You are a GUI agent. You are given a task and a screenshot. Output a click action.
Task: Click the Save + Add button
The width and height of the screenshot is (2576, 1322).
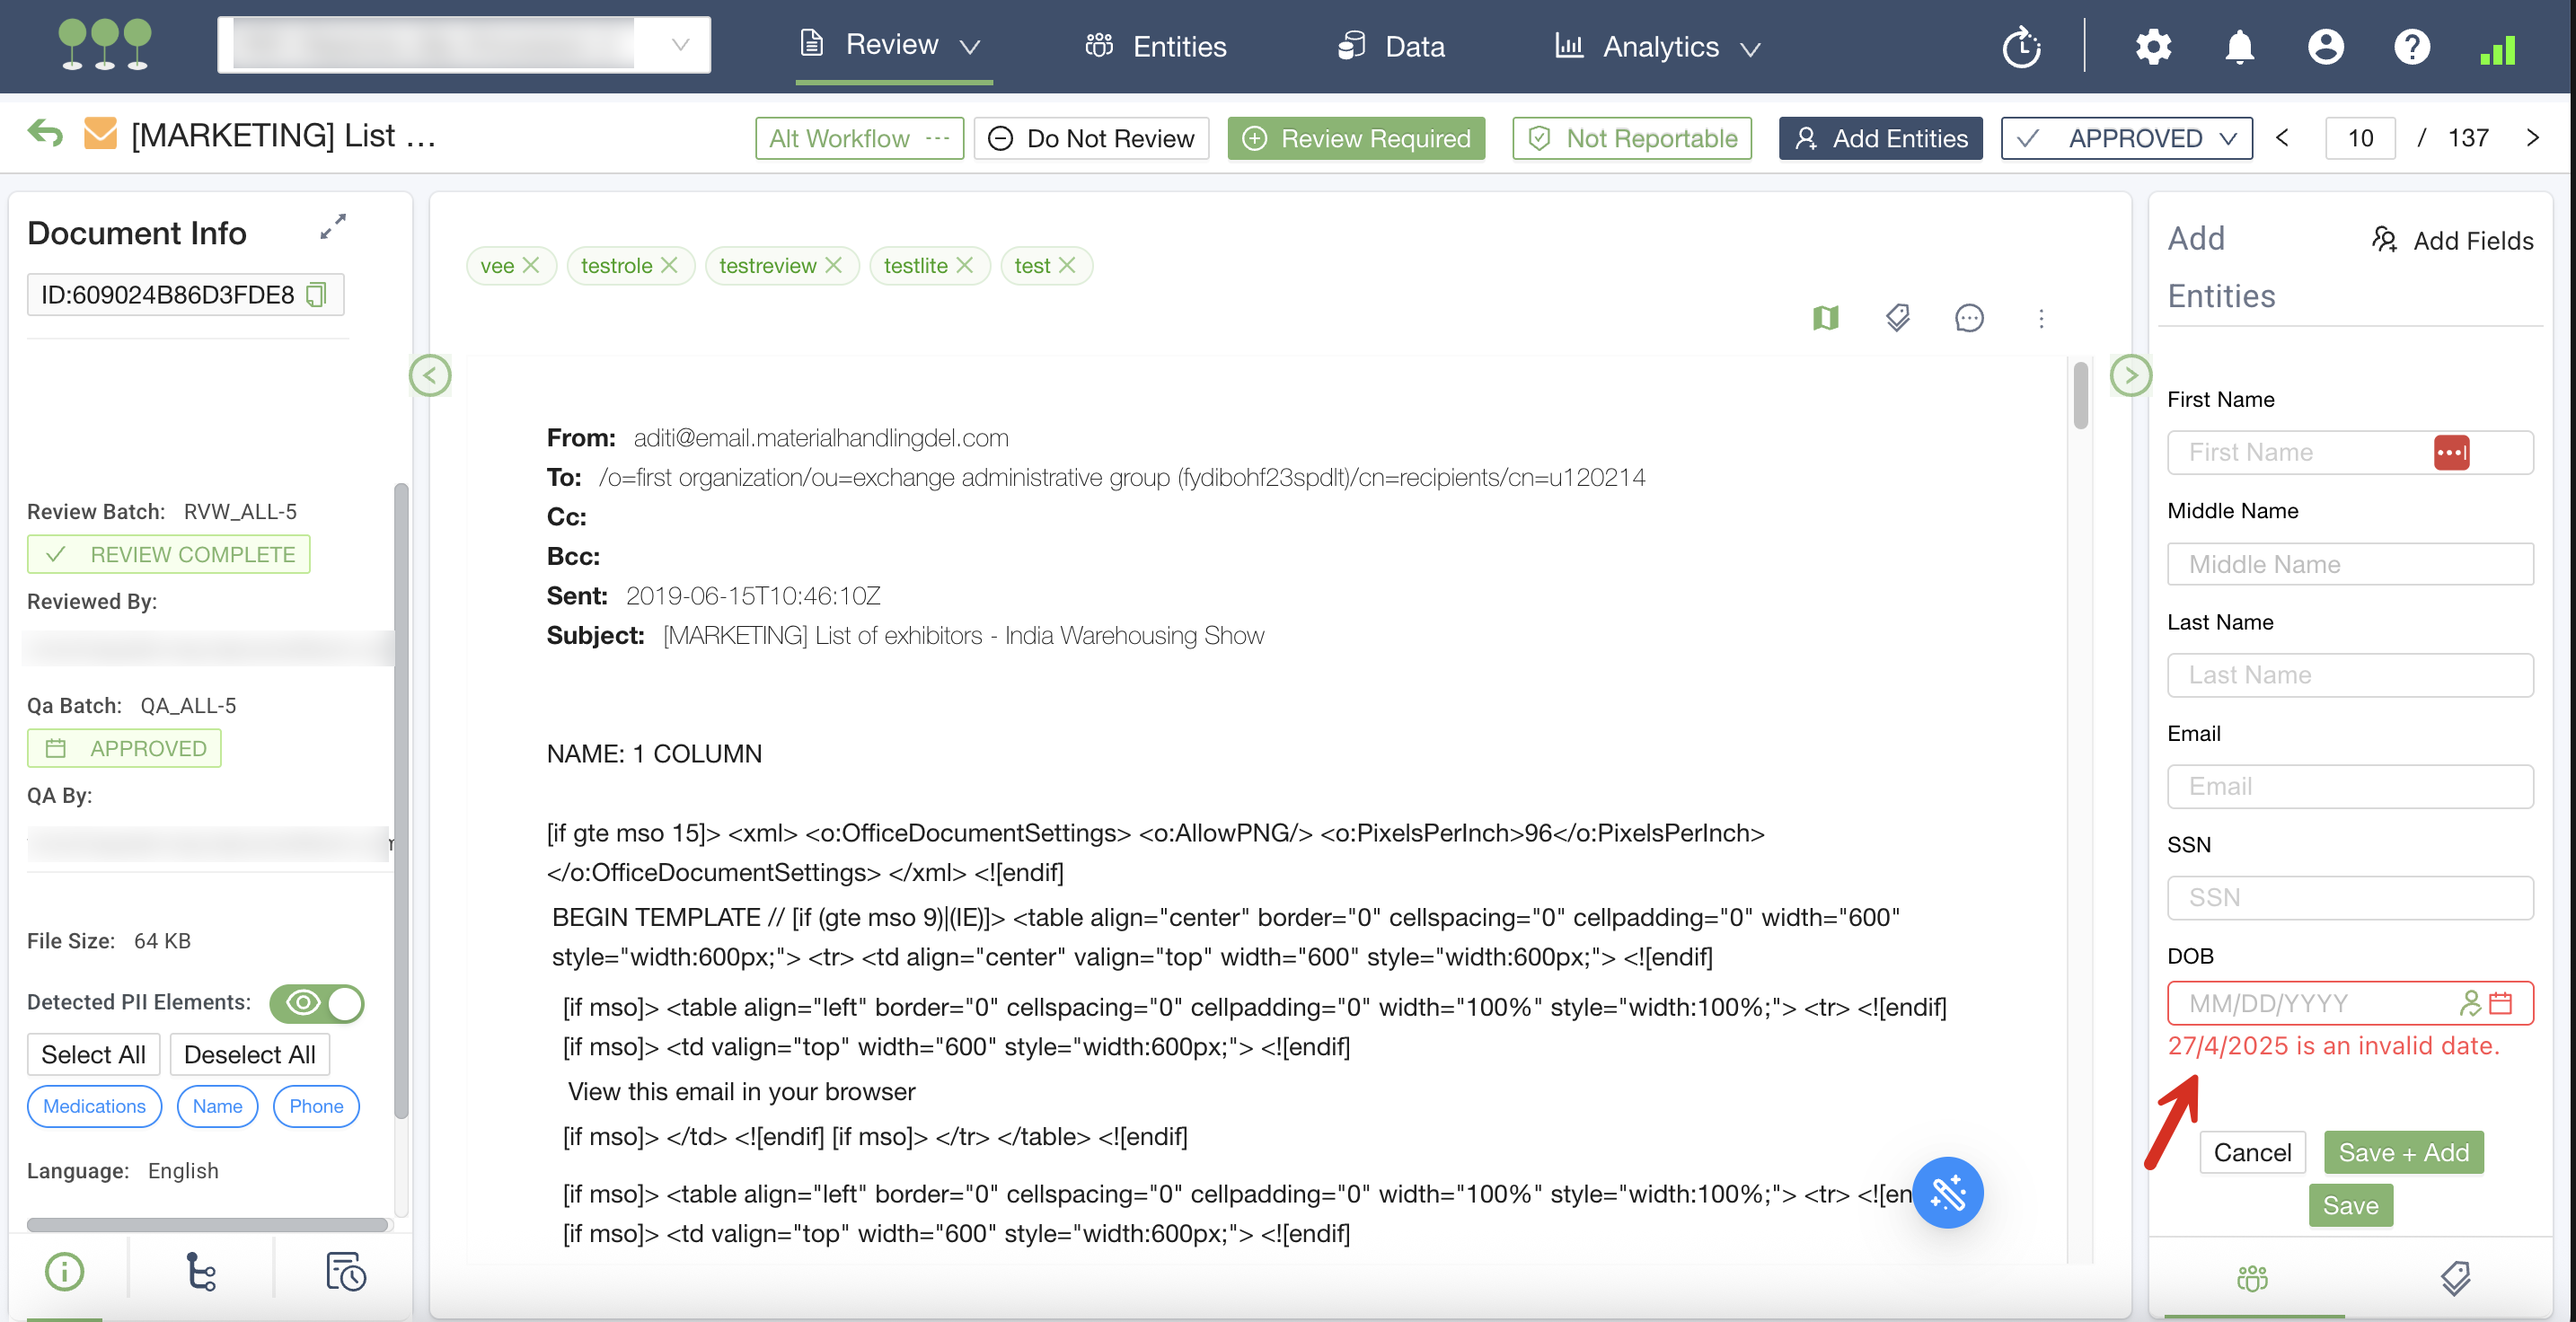[2403, 1152]
